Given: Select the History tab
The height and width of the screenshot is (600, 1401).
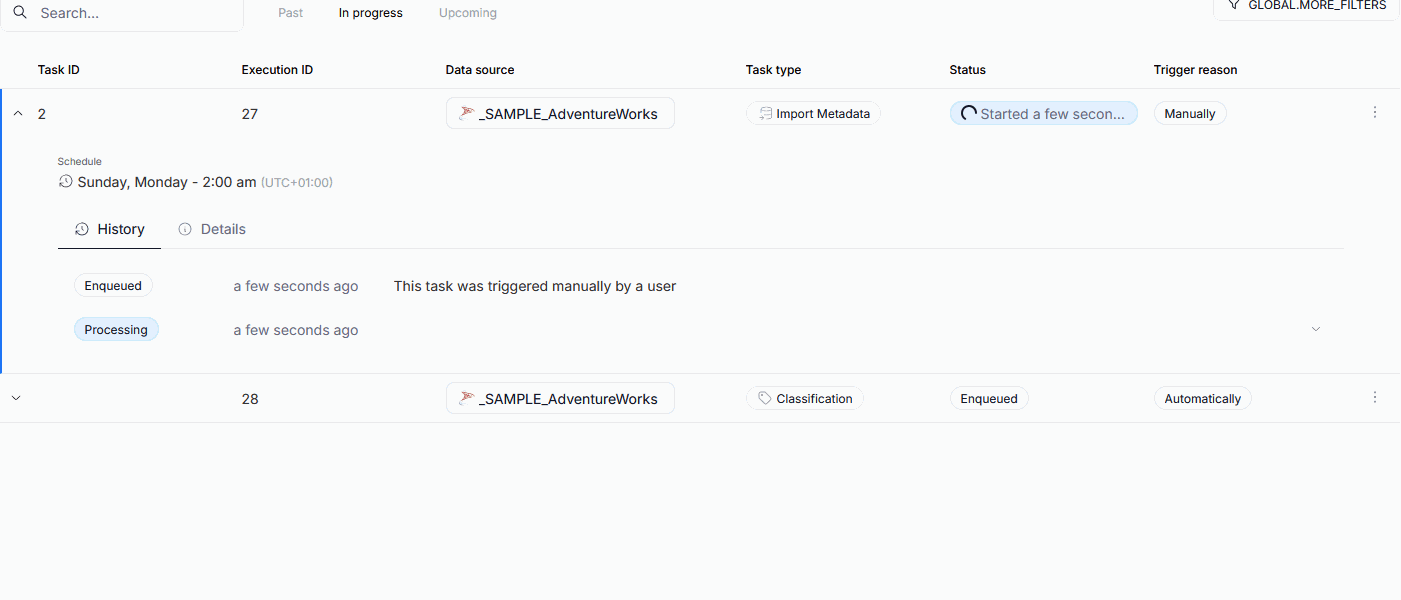Looking at the screenshot, I should [x=110, y=229].
